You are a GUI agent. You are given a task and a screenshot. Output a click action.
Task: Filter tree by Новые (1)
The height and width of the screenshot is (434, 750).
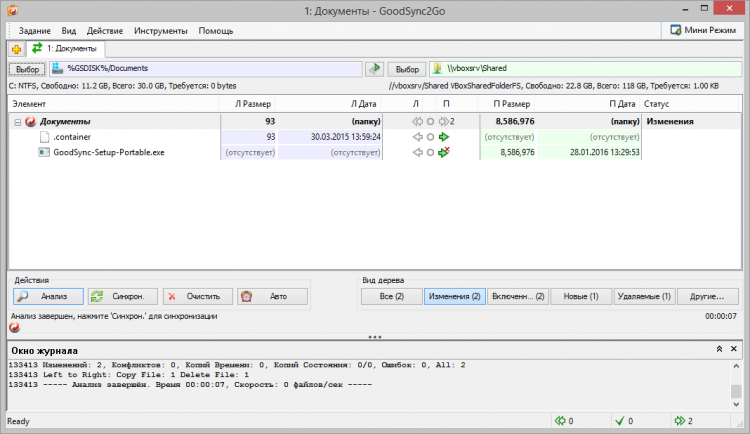[x=581, y=297]
